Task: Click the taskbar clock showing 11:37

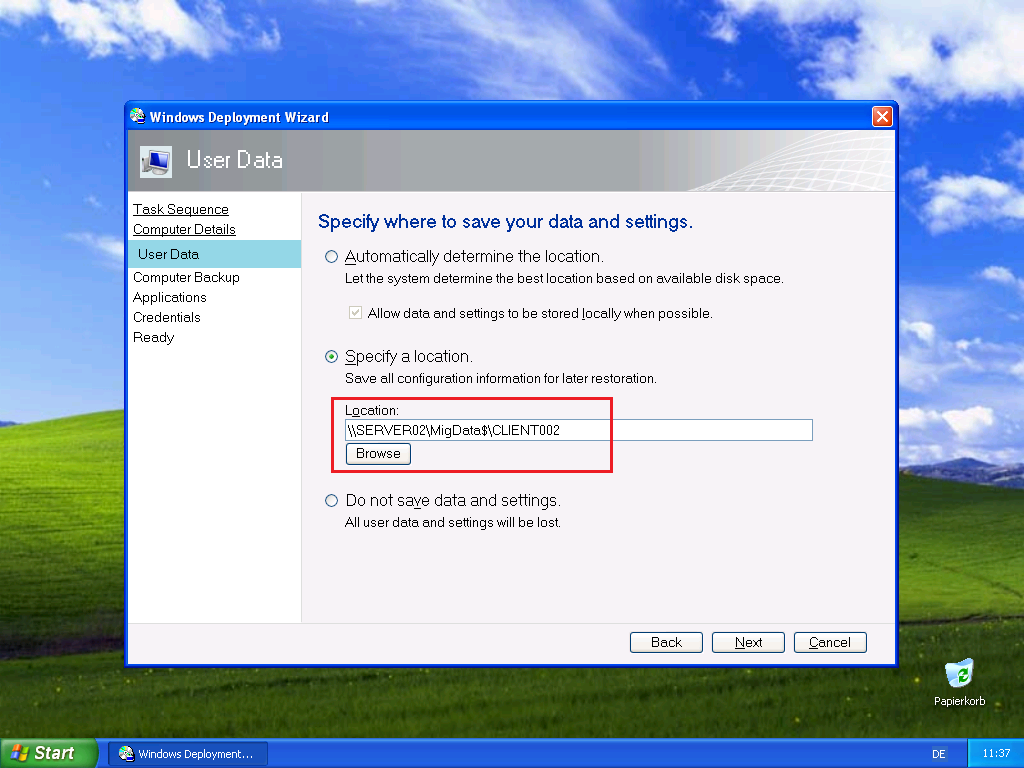Action: pos(996,754)
